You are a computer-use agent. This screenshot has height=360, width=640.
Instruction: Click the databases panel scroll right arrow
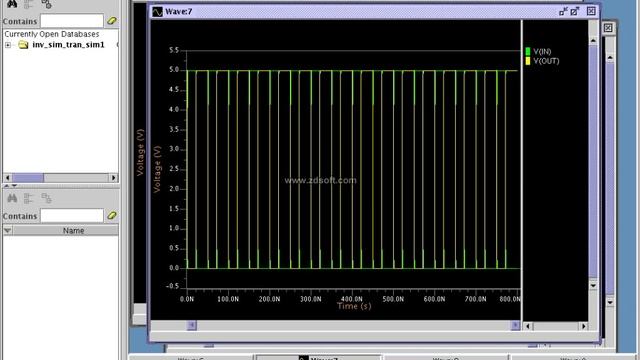pos(113,178)
